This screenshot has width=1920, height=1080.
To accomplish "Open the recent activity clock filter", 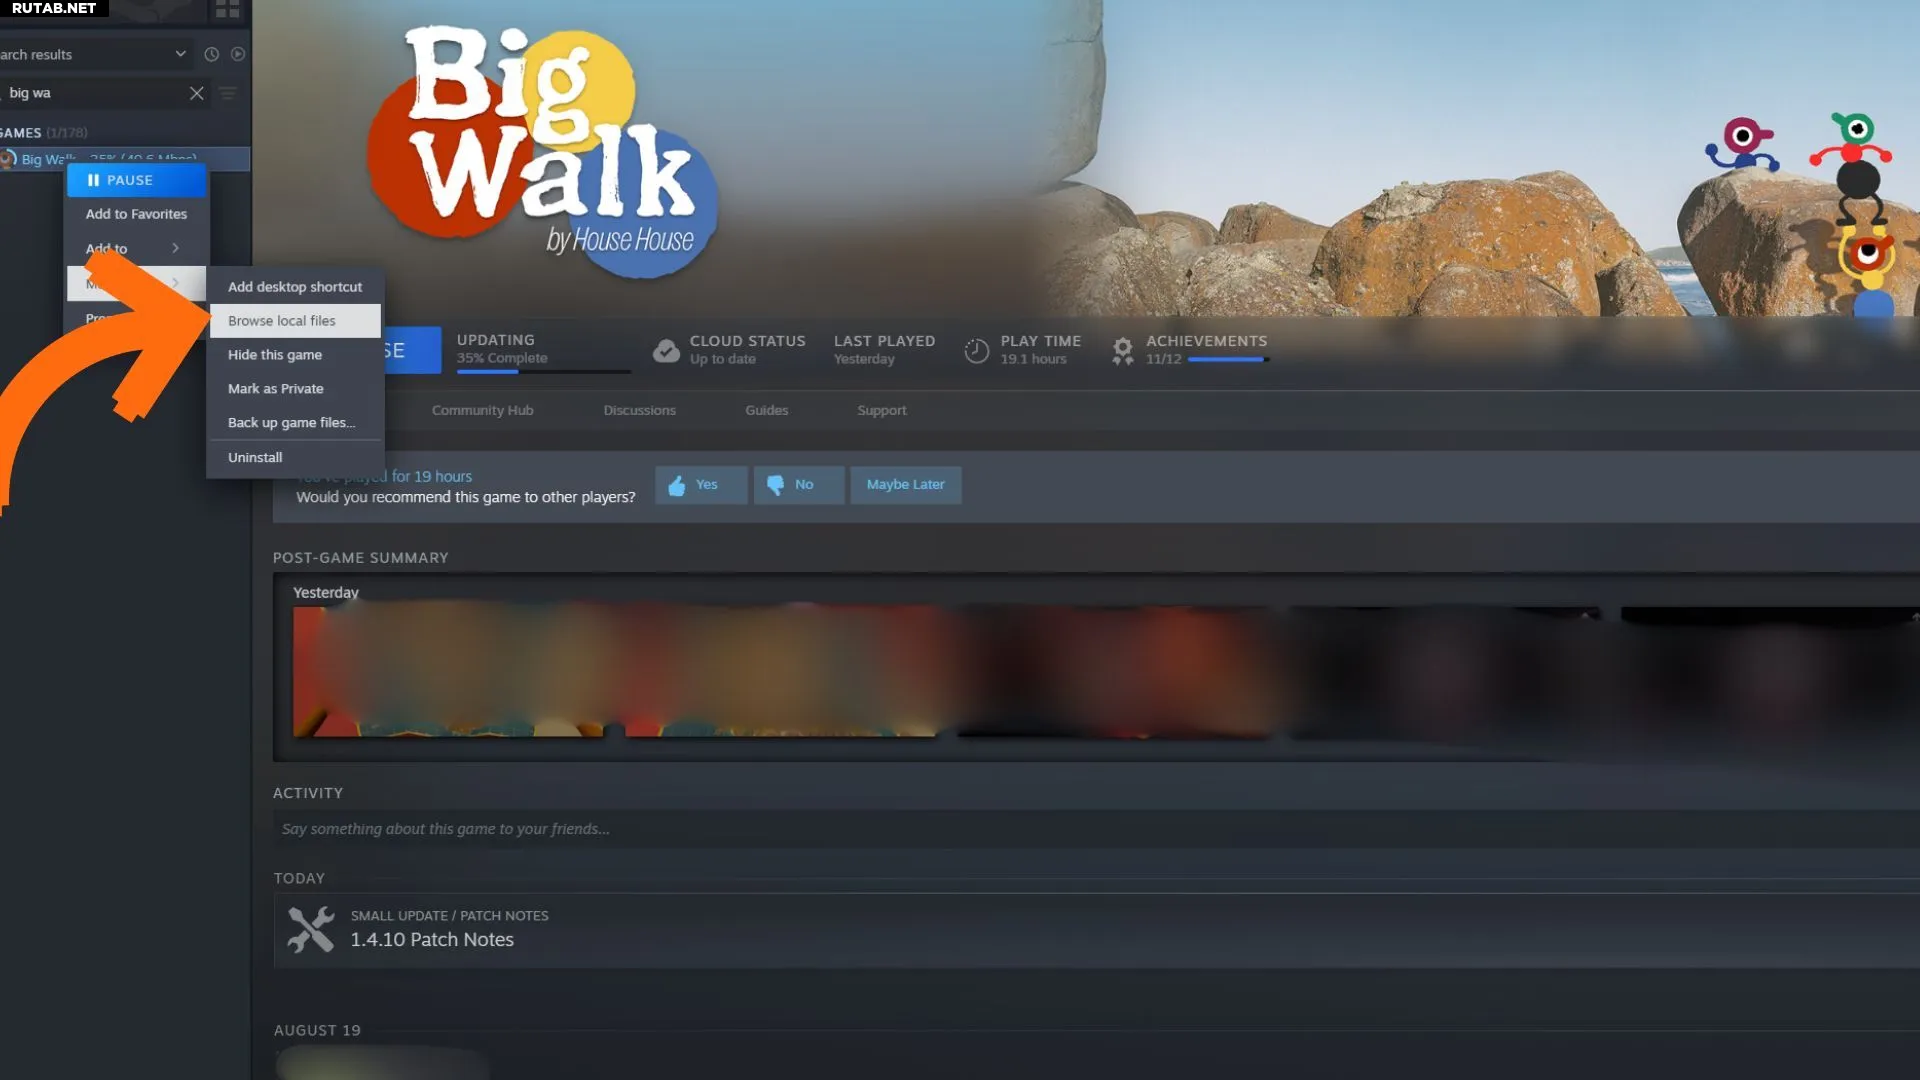I will click(211, 54).
